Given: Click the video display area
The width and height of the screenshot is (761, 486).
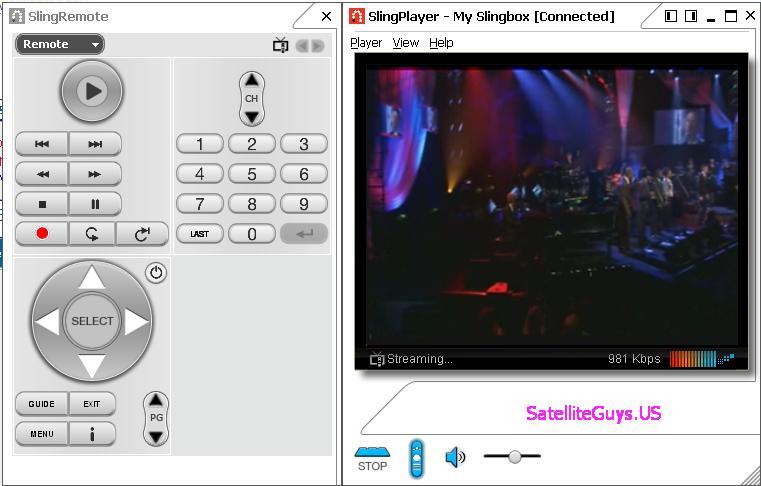Looking at the screenshot, I should [x=552, y=207].
